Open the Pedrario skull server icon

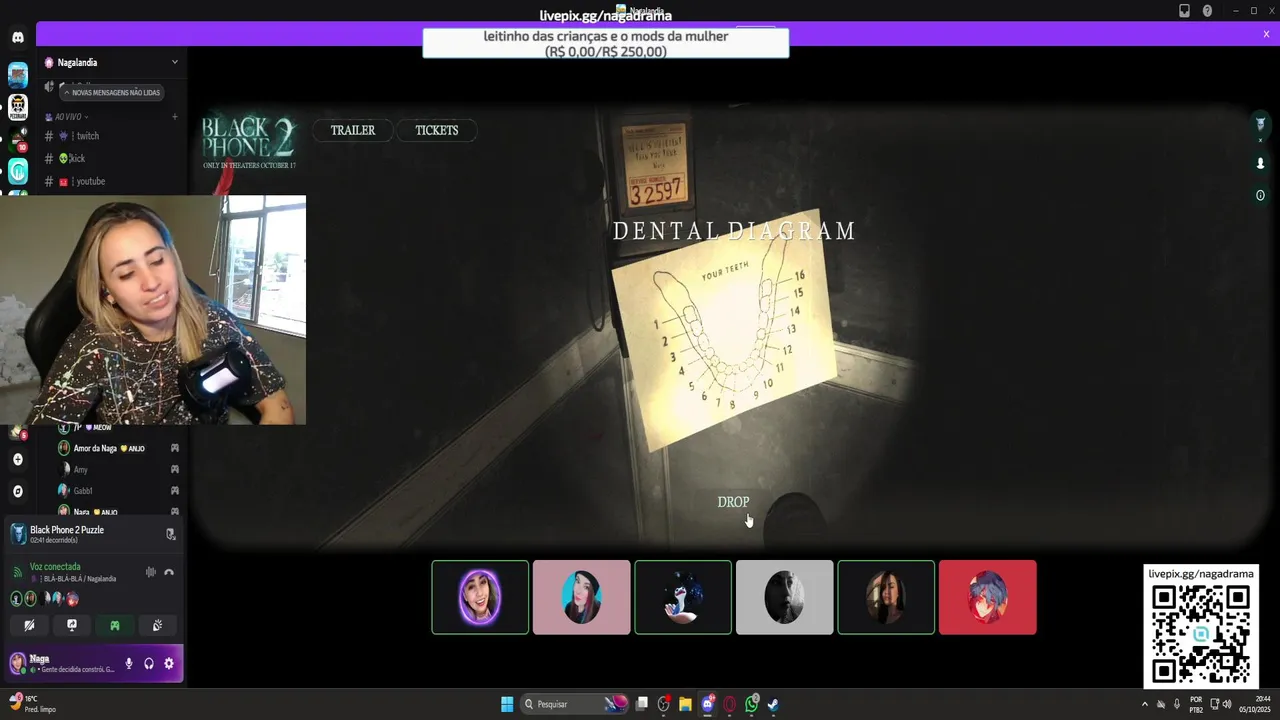18,106
